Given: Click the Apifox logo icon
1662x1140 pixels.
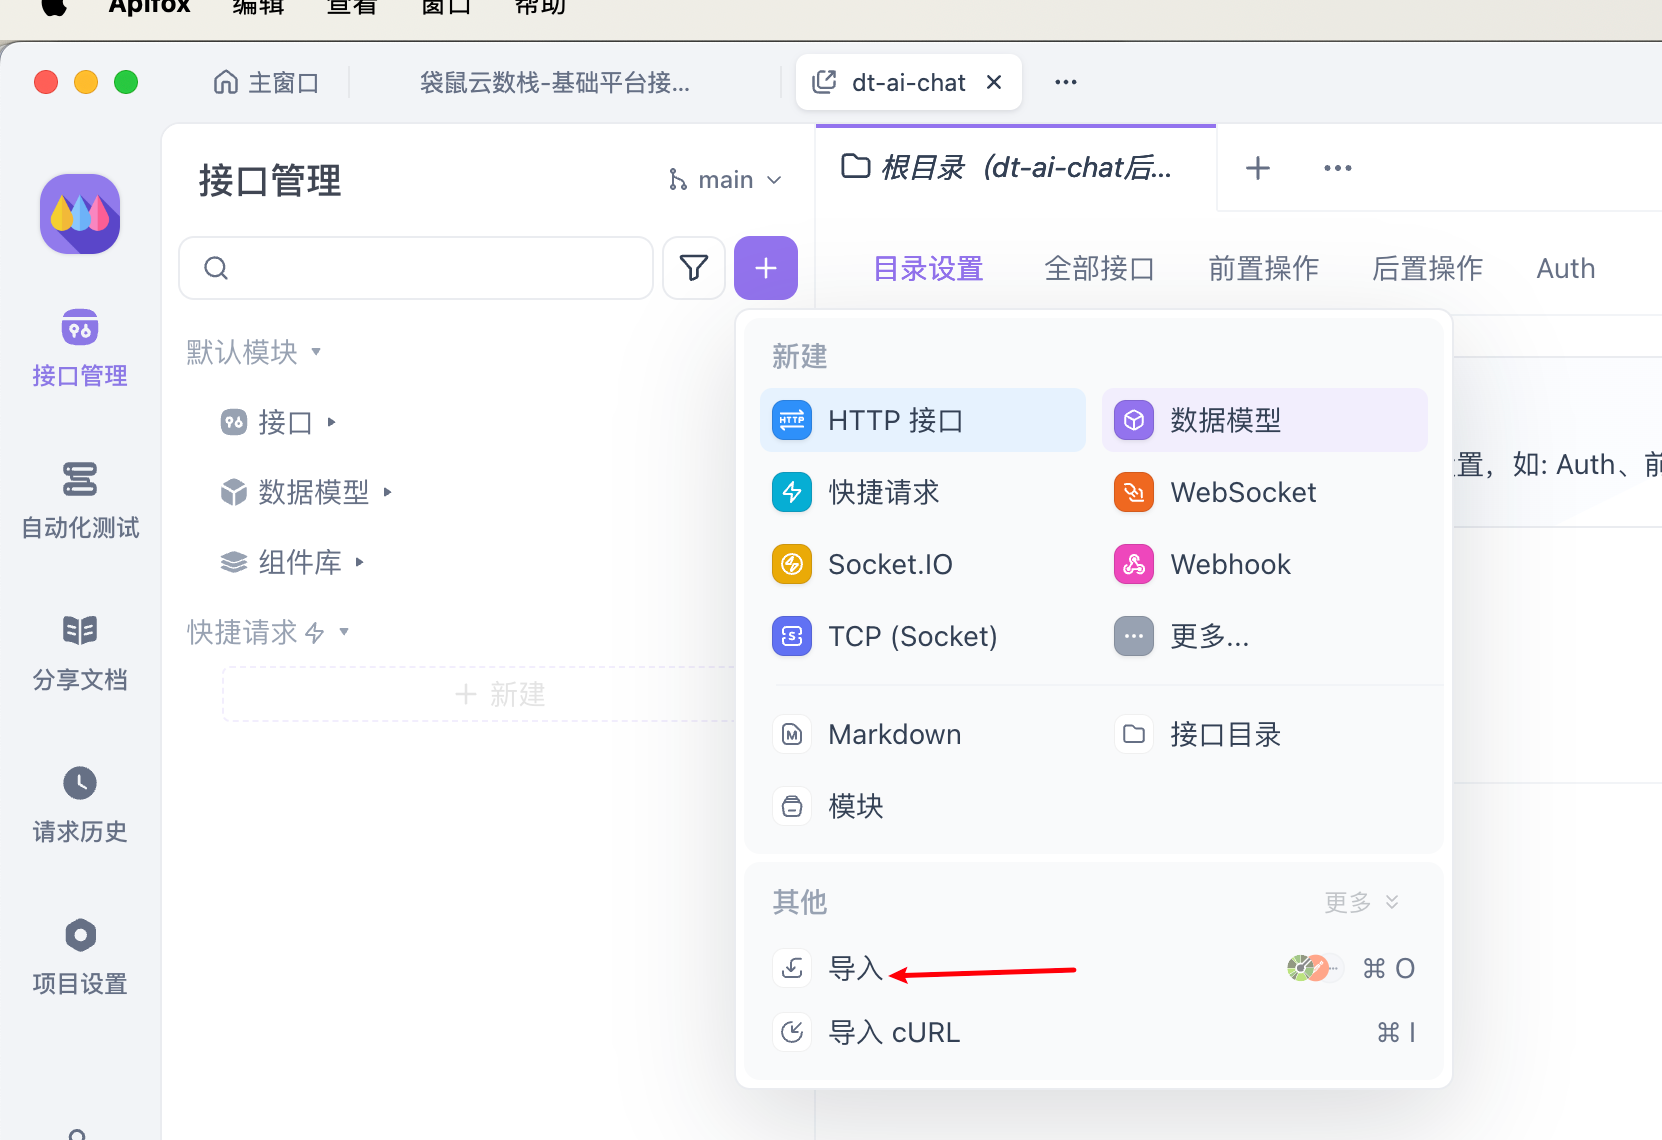Looking at the screenshot, I should pyautogui.click(x=80, y=214).
